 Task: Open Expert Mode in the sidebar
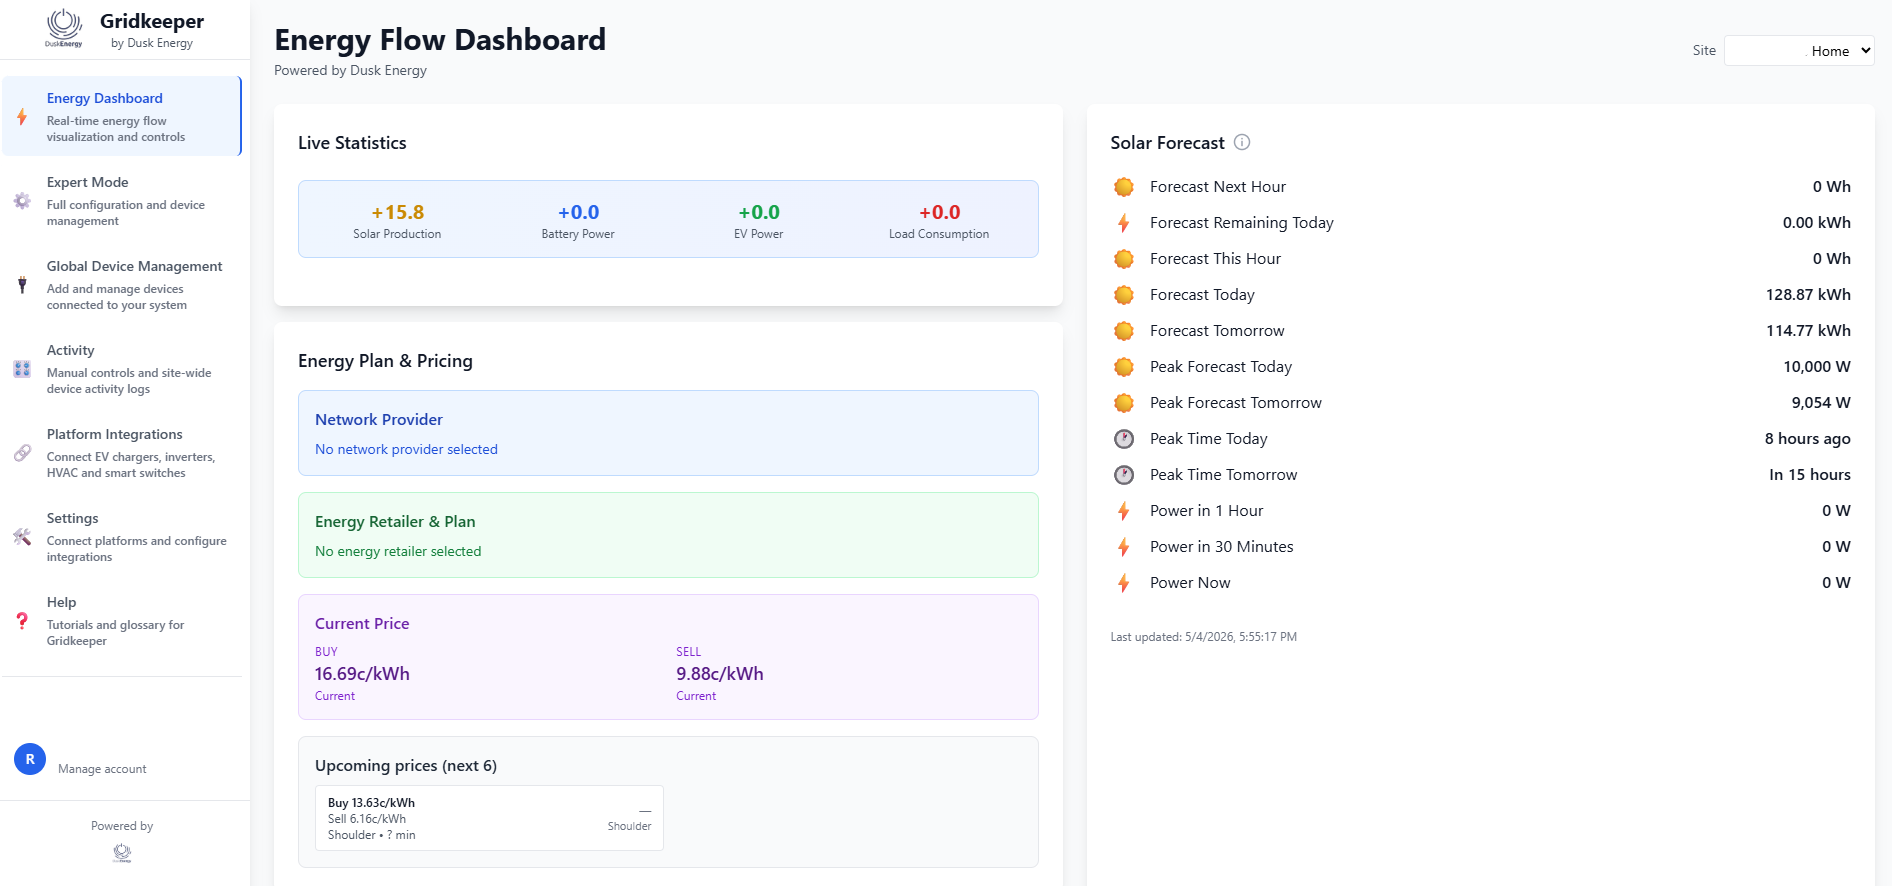click(x=122, y=200)
